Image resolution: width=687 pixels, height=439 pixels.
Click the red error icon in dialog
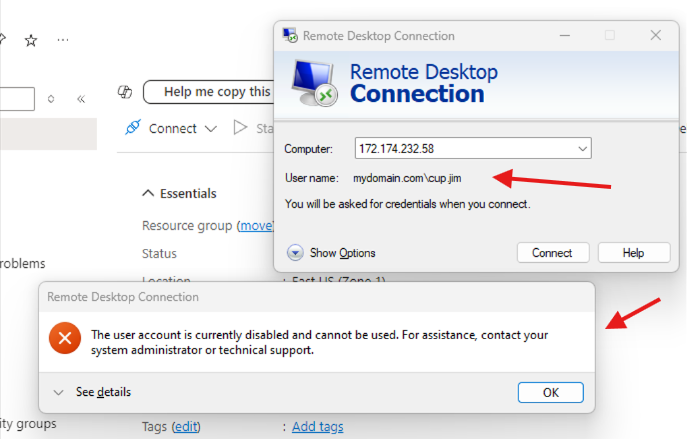65,338
